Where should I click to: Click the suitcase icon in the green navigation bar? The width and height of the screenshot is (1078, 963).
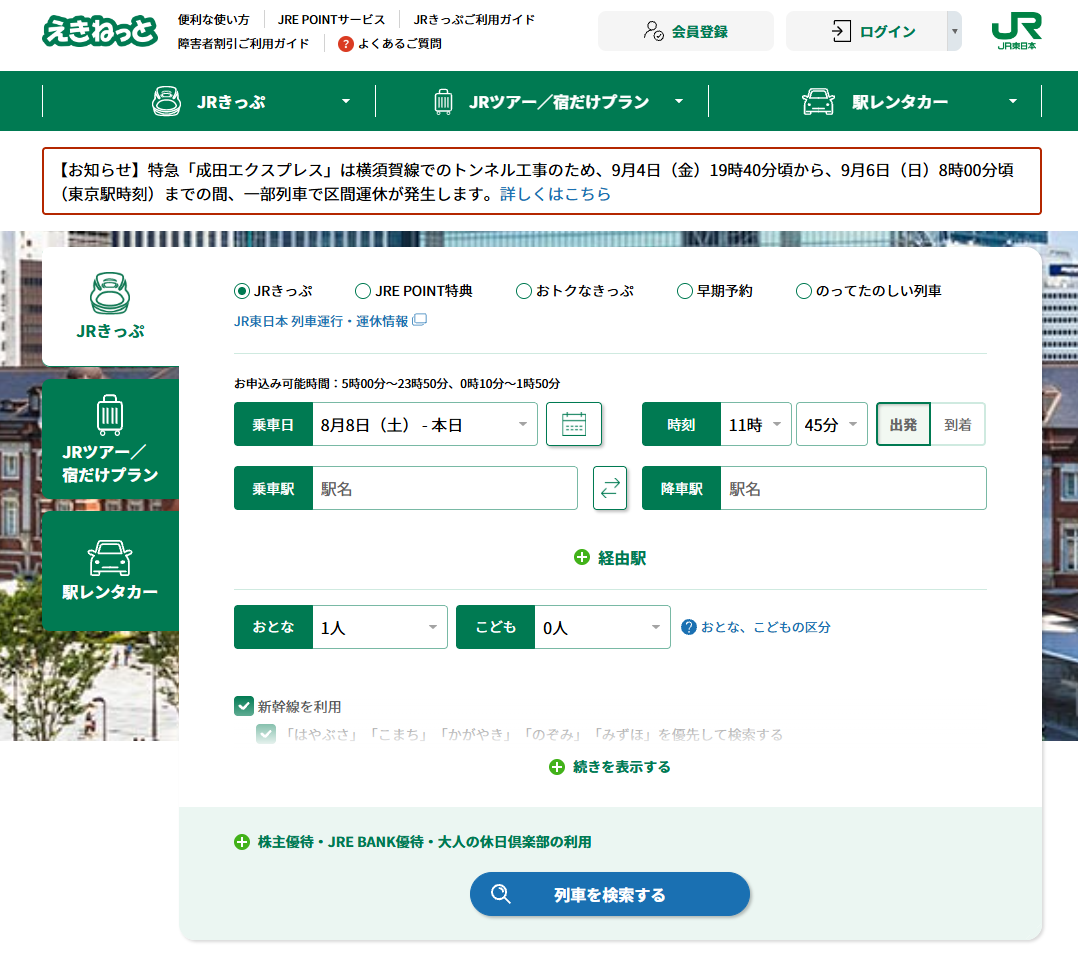coord(443,102)
